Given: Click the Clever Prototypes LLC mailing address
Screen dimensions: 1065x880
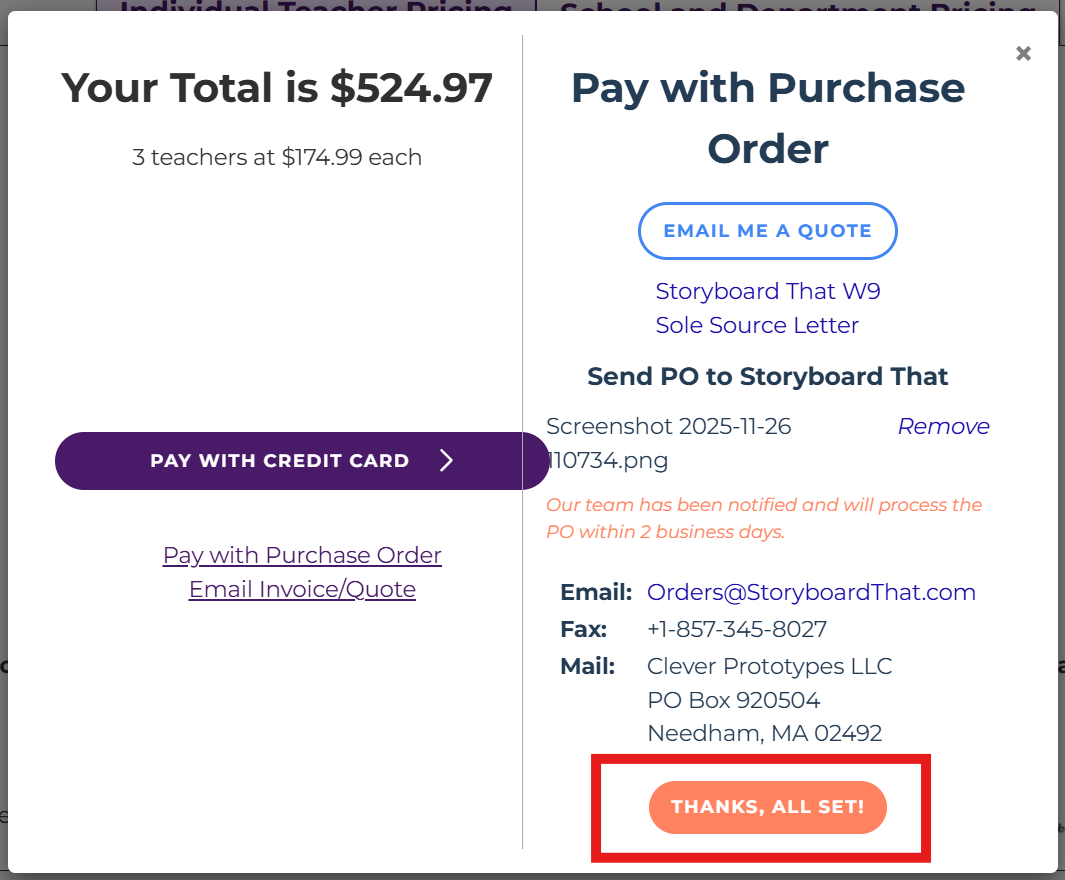Looking at the screenshot, I should click(x=769, y=666).
